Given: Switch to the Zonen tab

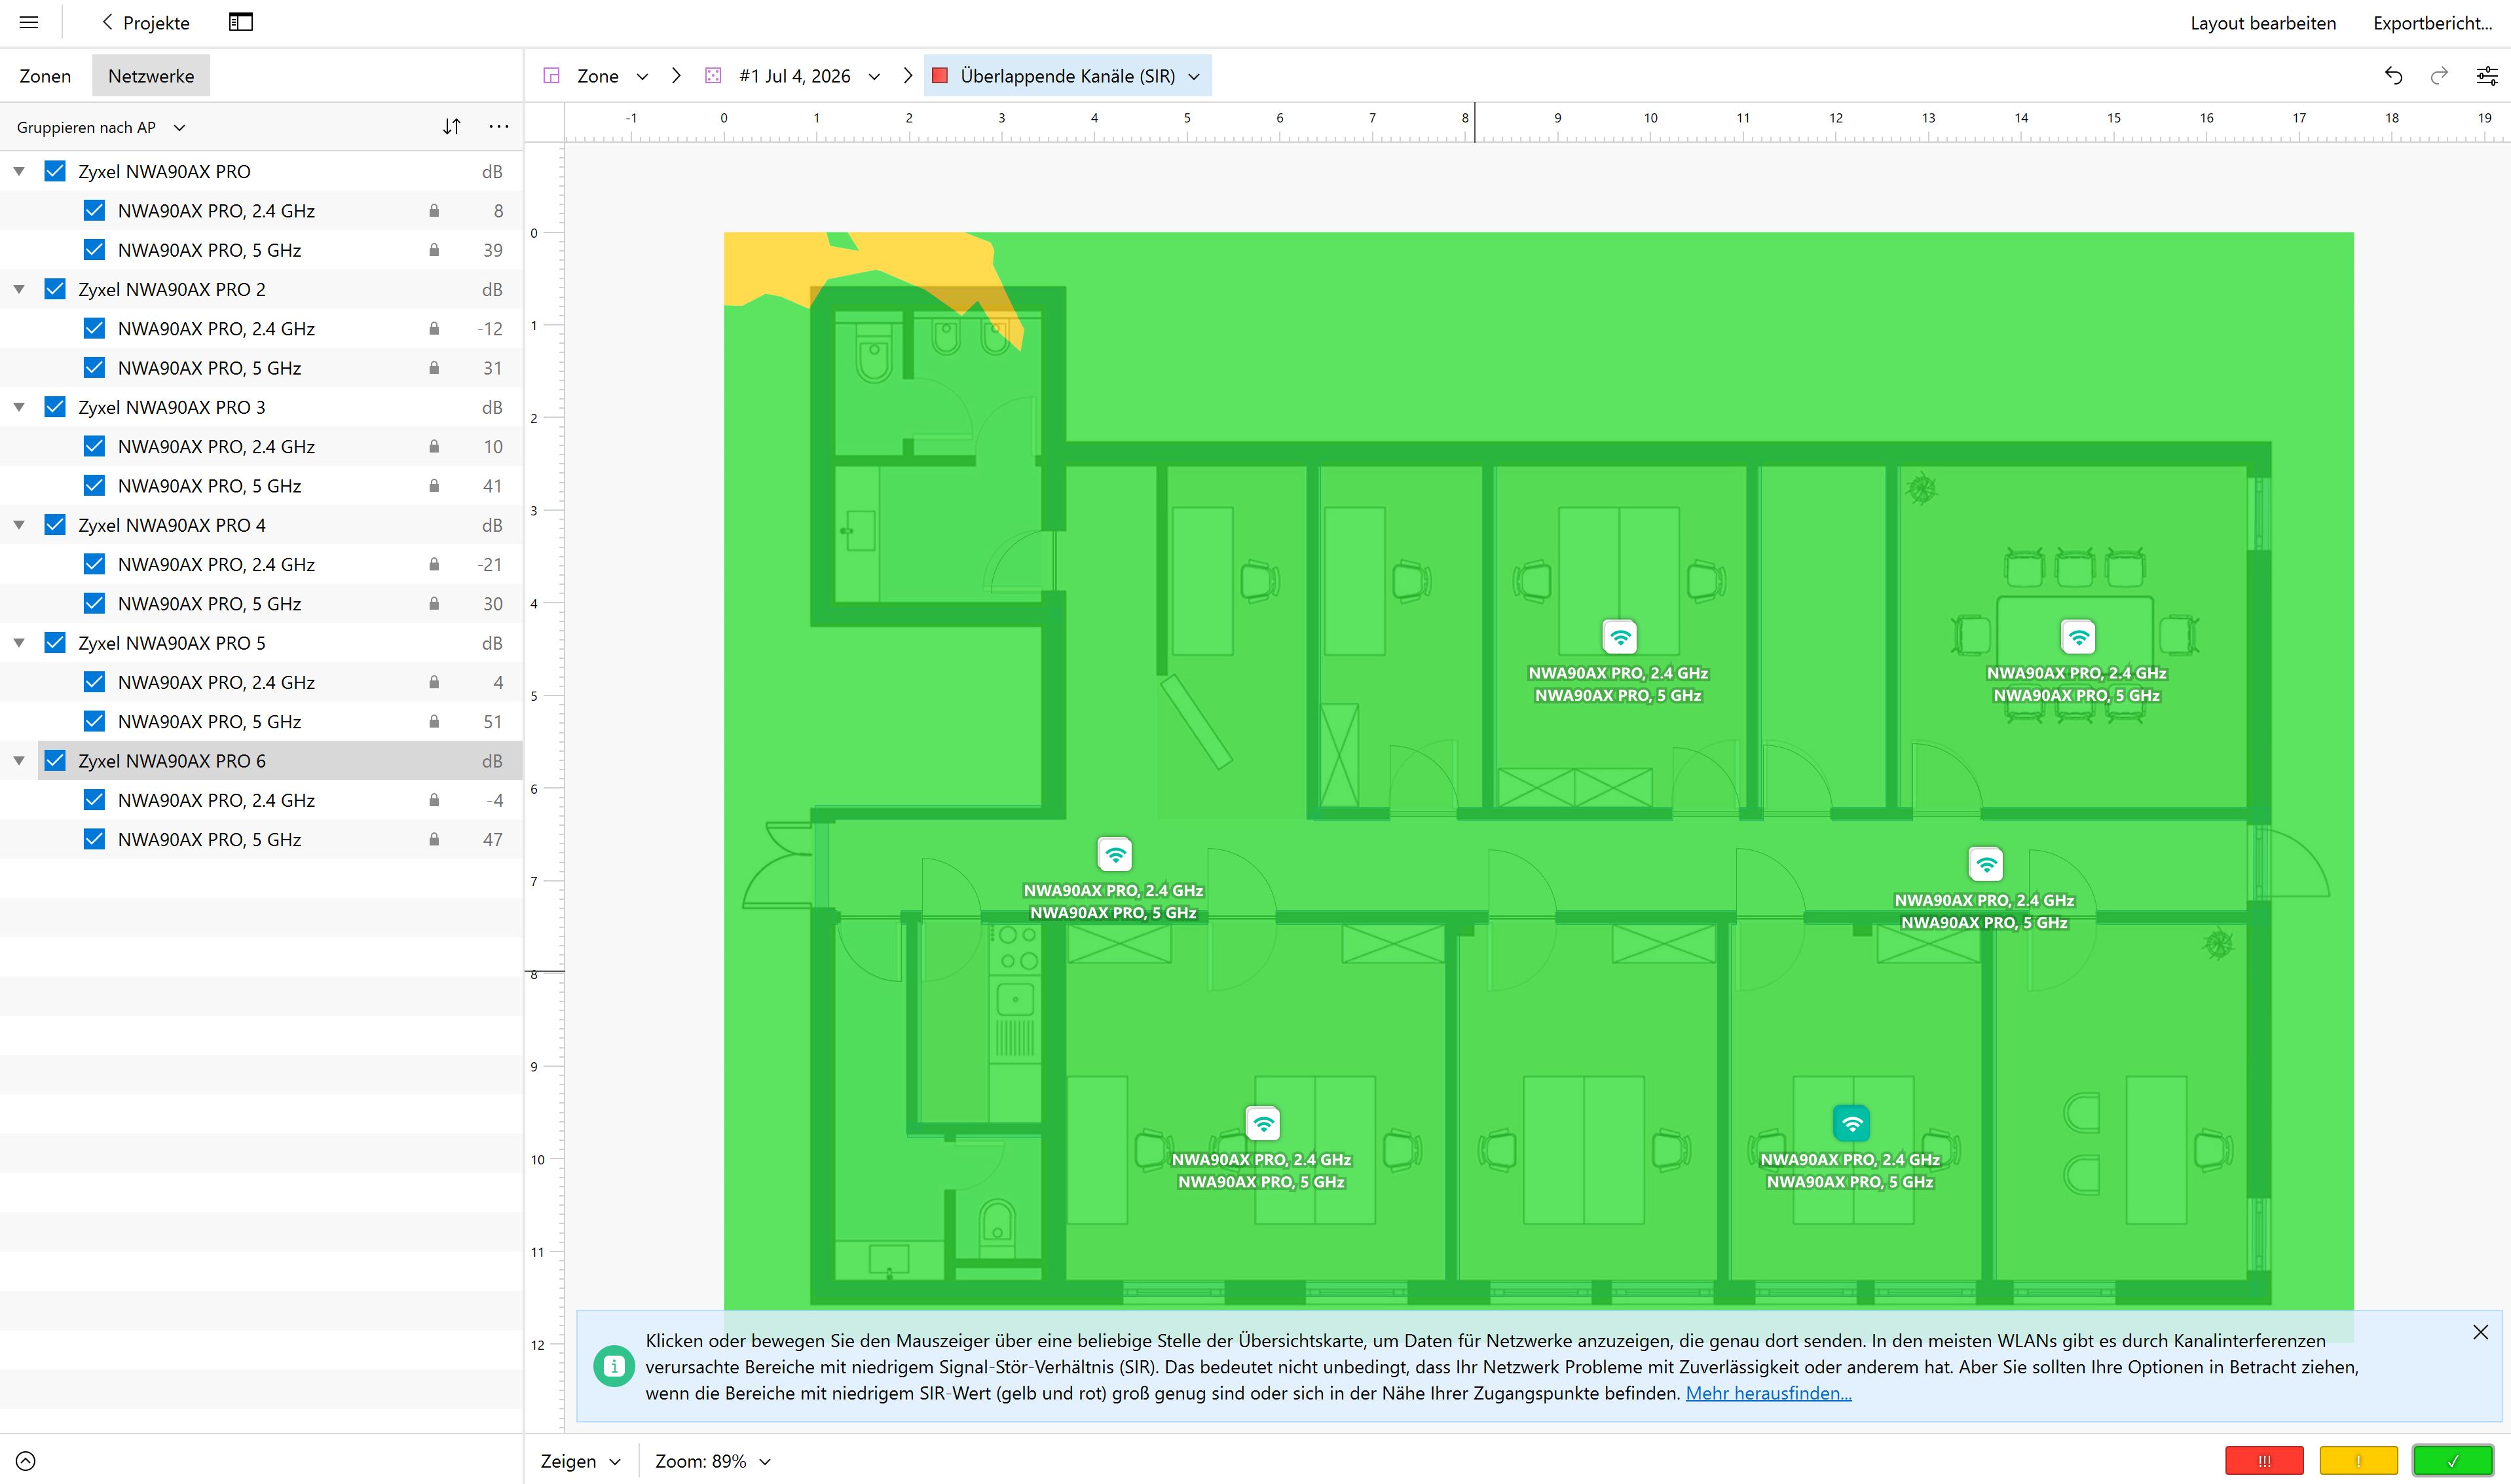Looking at the screenshot, I should [45, 76].
